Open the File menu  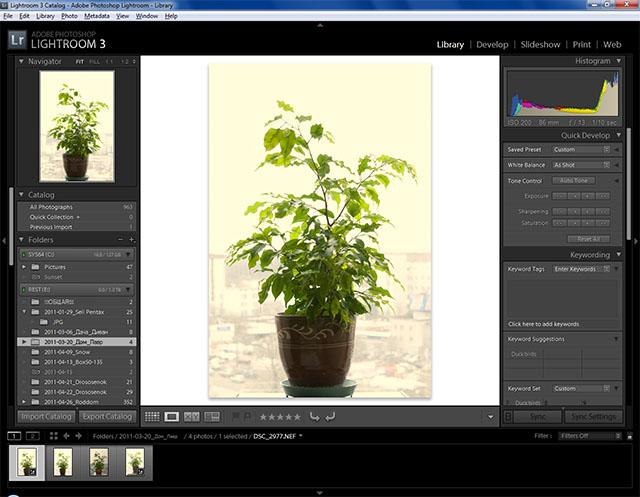point(8,16)
